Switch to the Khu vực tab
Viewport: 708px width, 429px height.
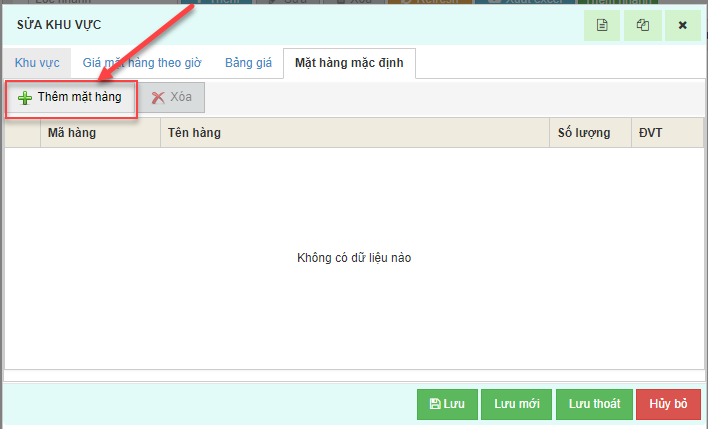[37, 63]
